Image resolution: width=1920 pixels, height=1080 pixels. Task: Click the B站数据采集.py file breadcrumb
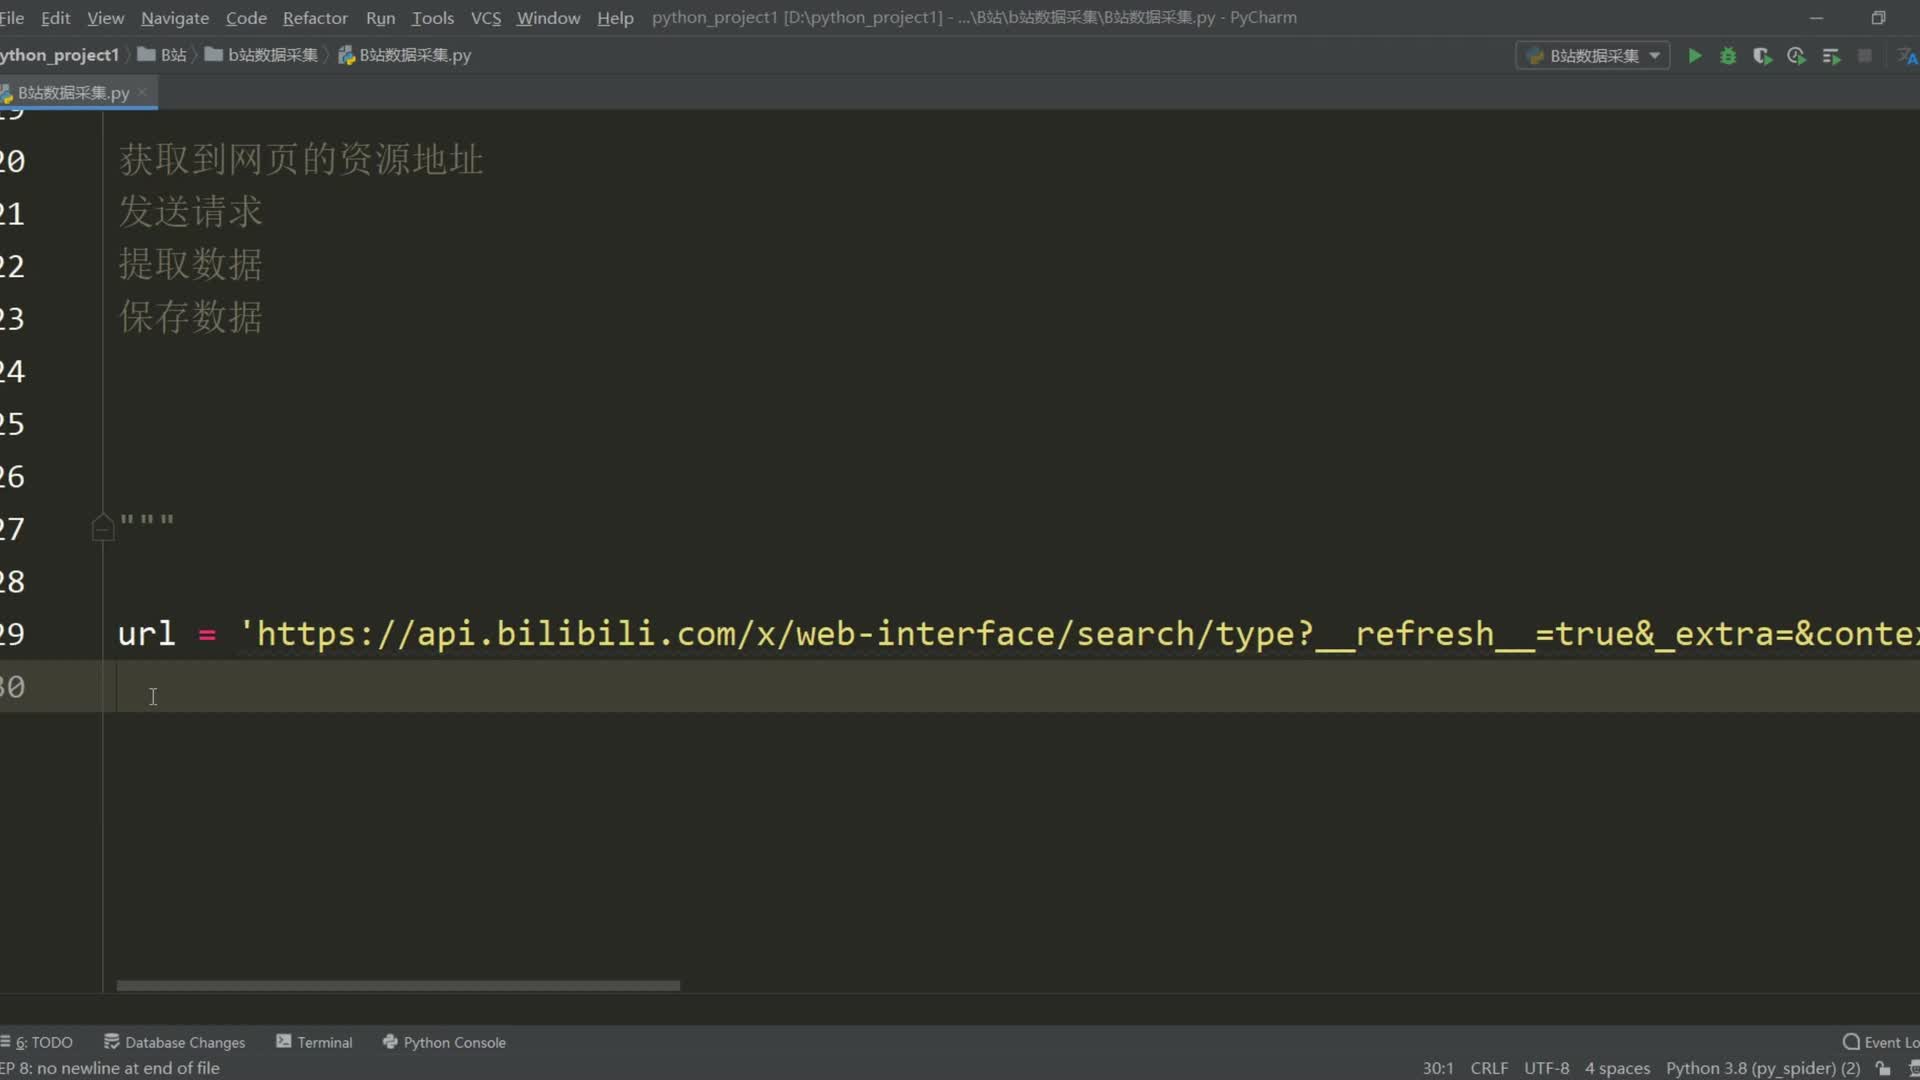pyautogui.click(x=405, y=55)
